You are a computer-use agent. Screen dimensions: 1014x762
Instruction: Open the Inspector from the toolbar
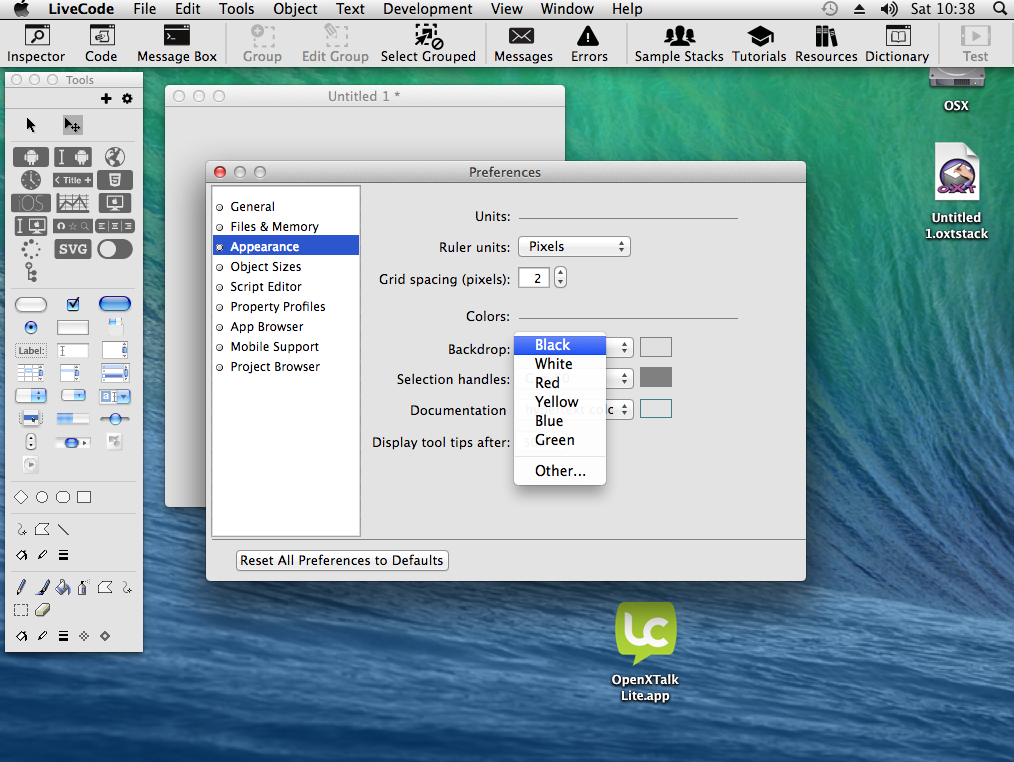point(36,43)
